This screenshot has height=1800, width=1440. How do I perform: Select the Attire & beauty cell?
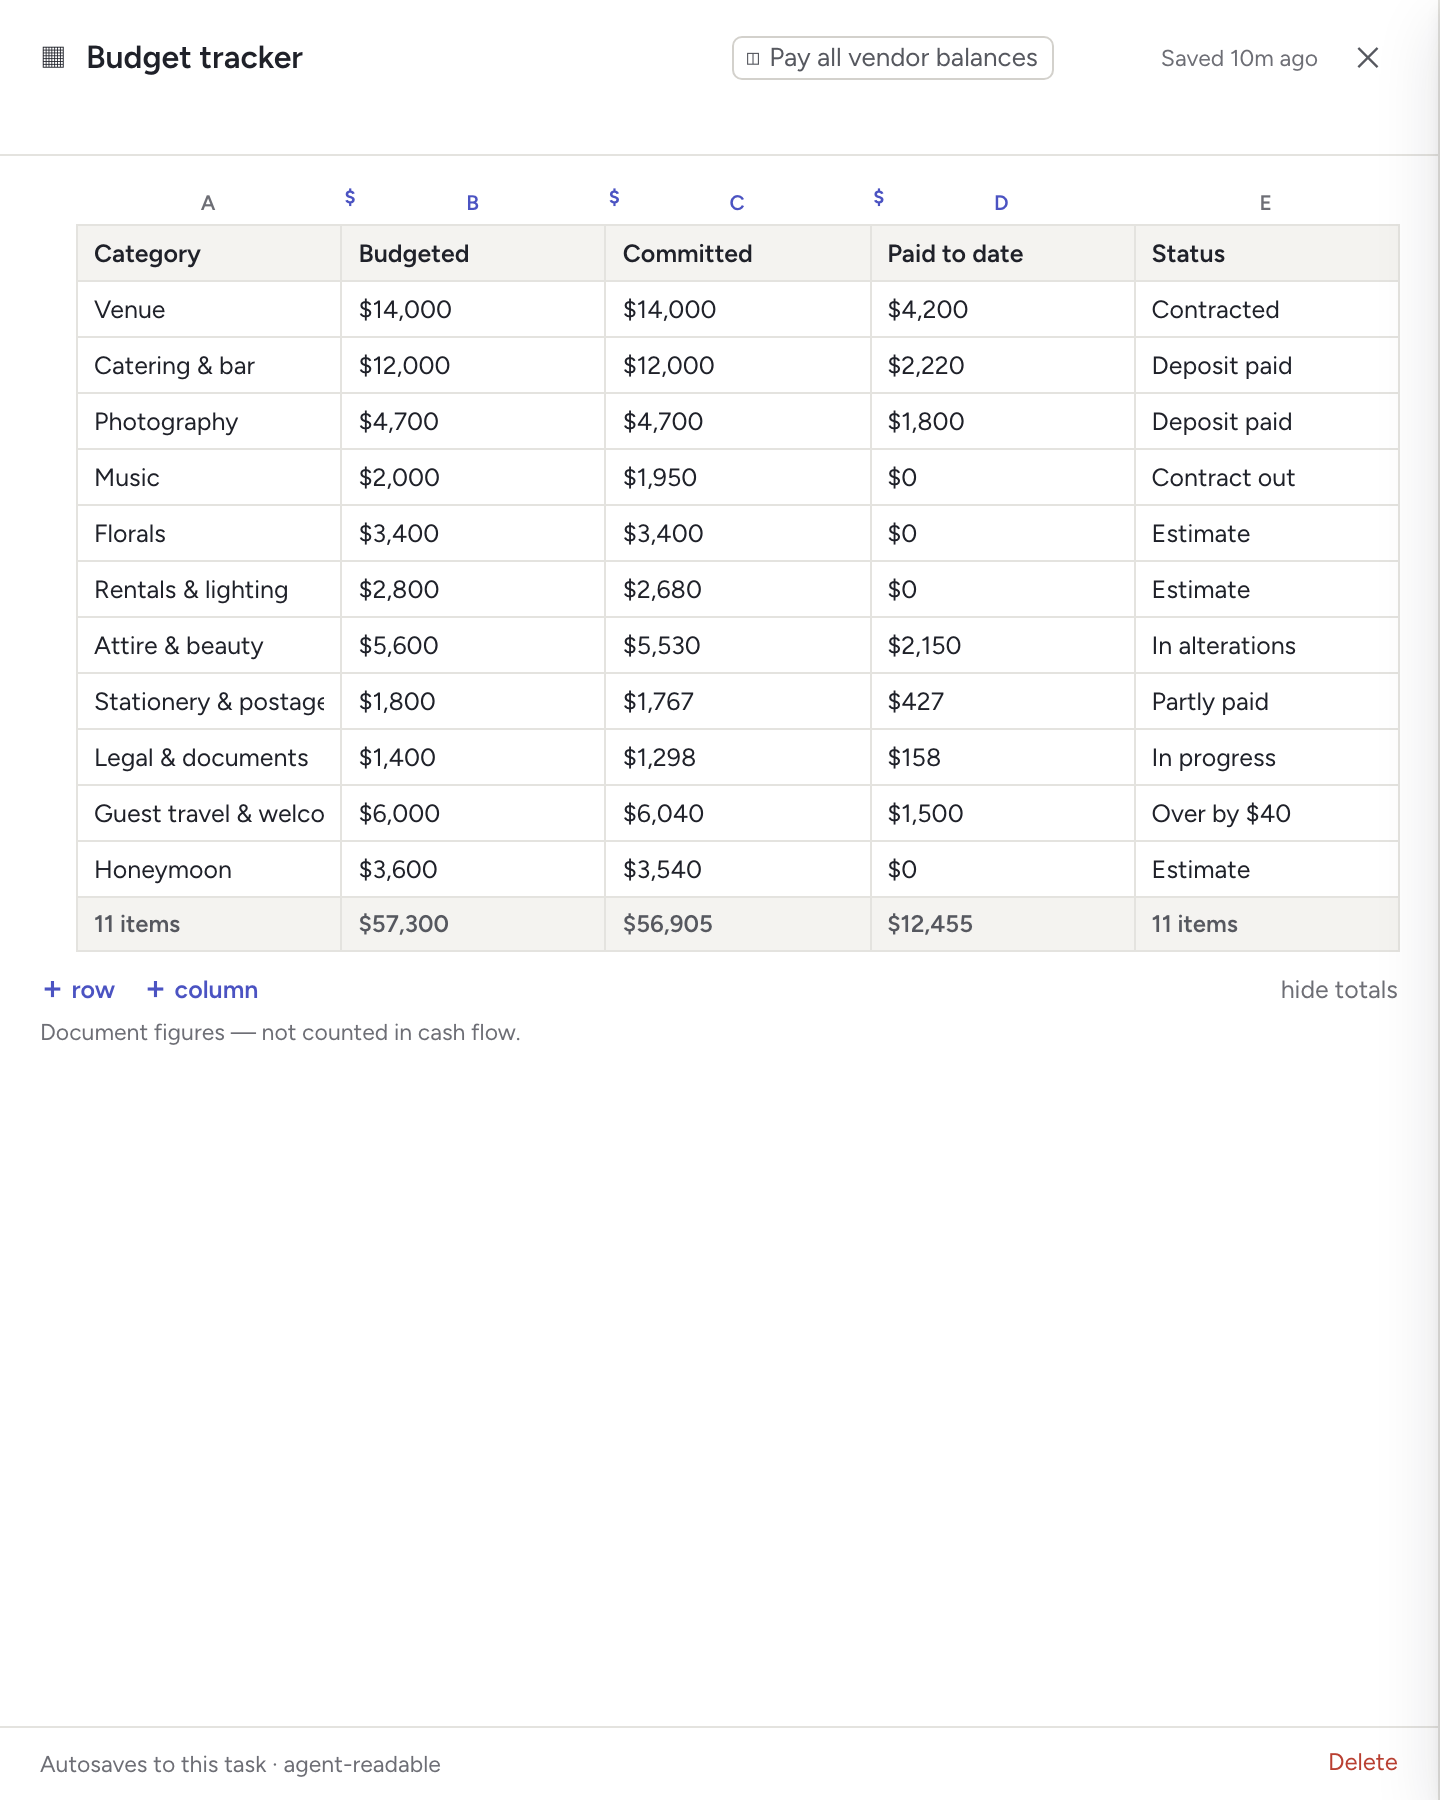209,646
